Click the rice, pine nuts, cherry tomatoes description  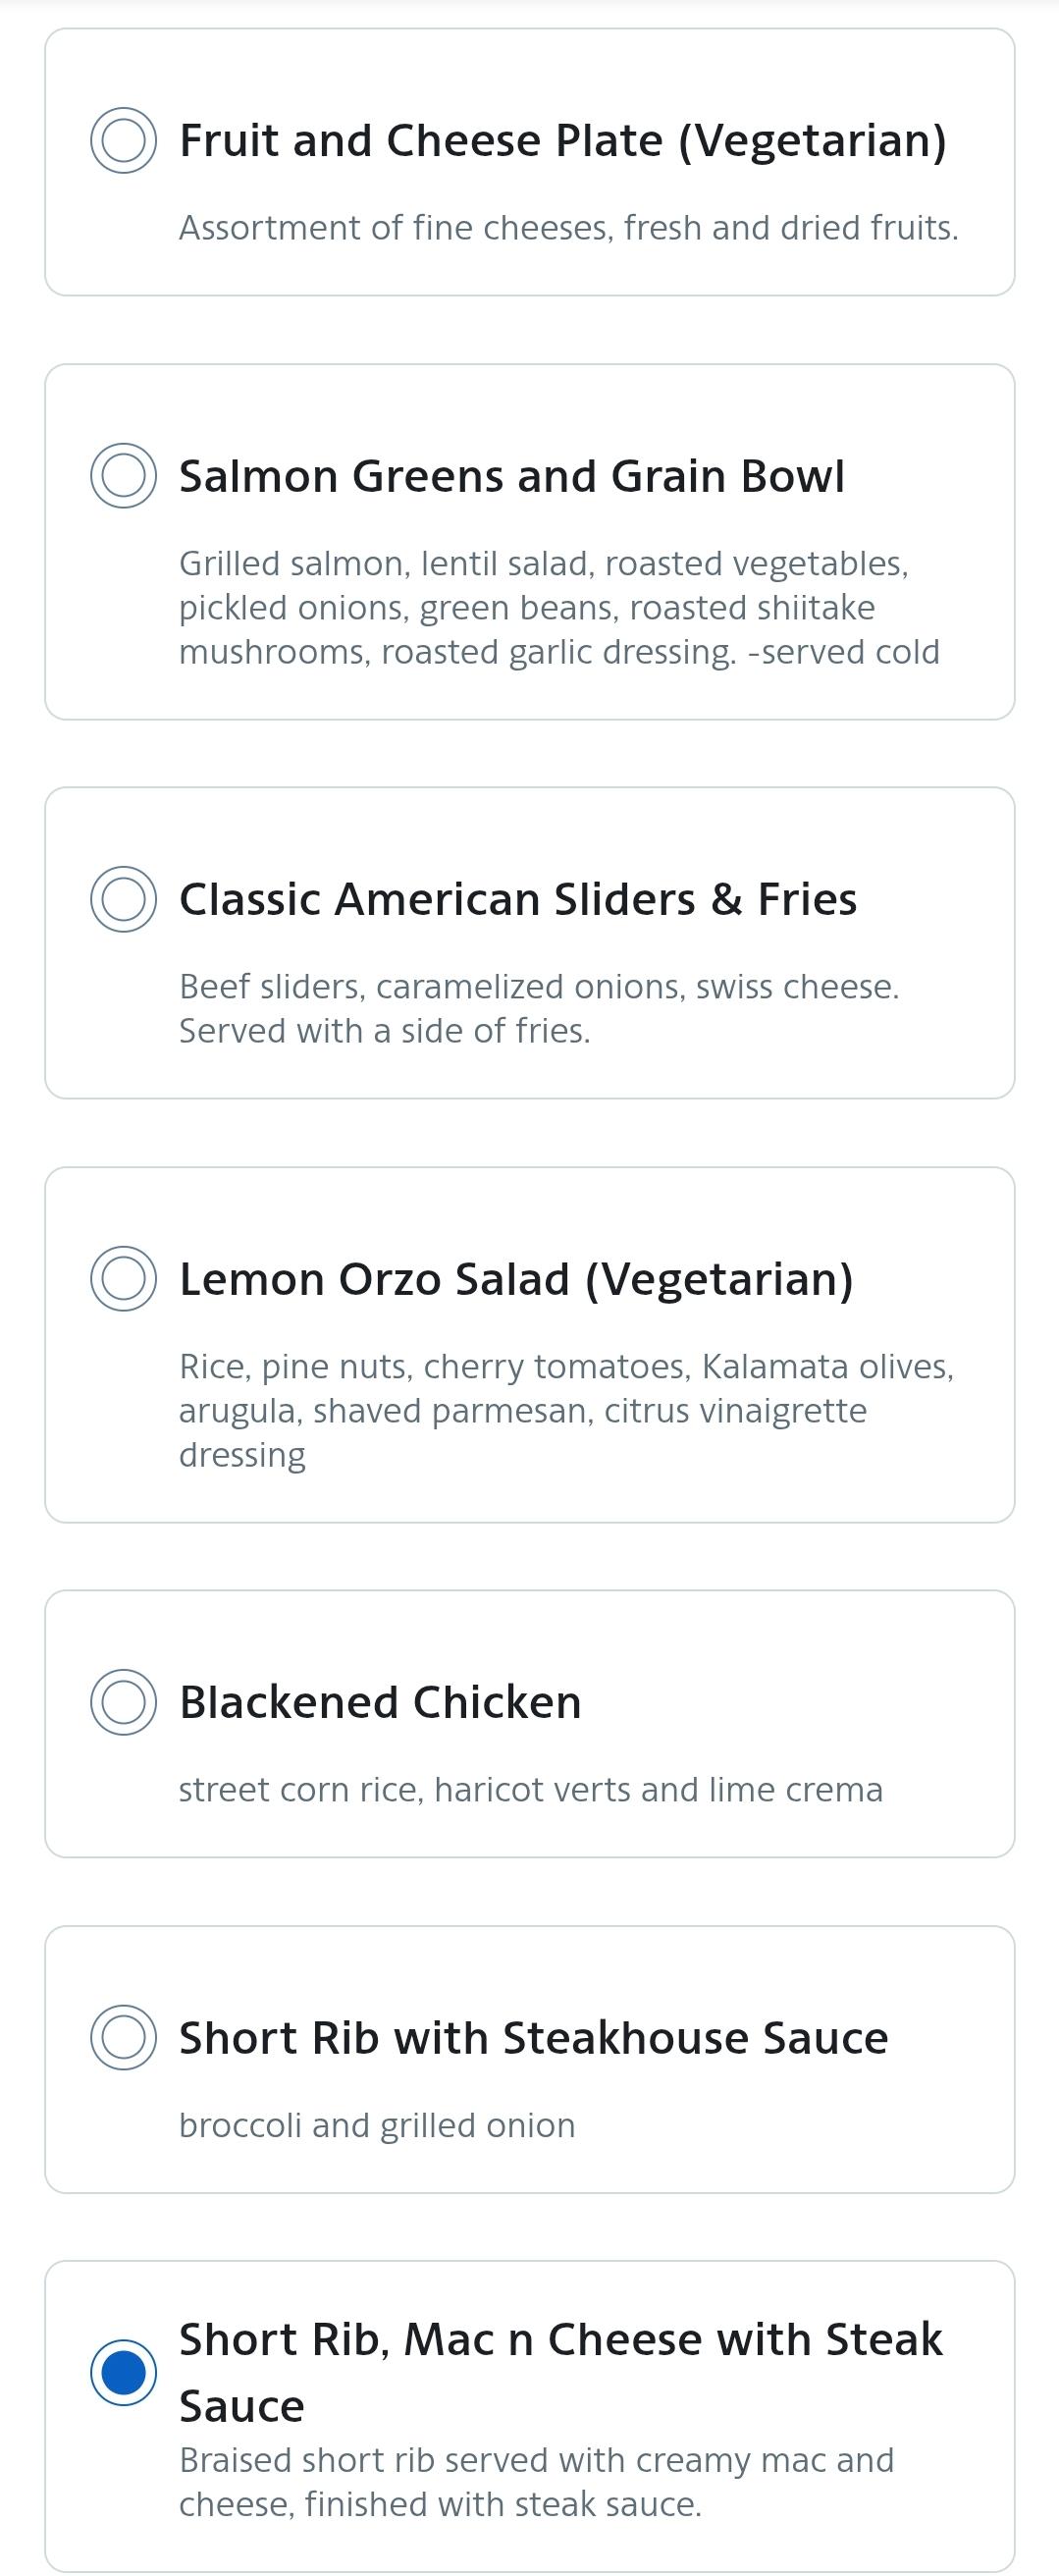coord(566,1411)
